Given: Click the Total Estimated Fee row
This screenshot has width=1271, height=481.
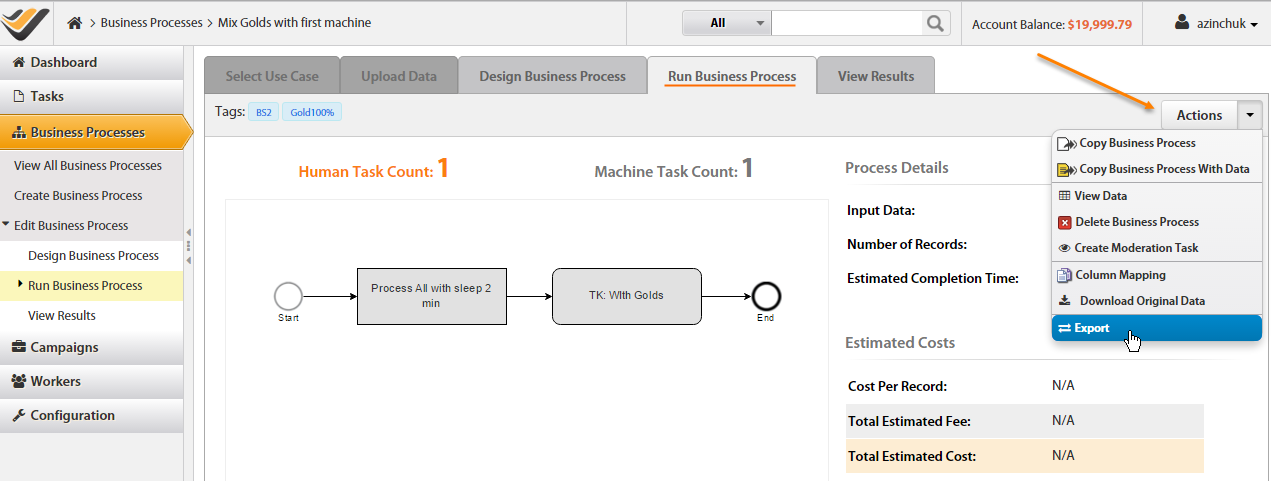Looking at the screenshot, I should click(1025, 421).
